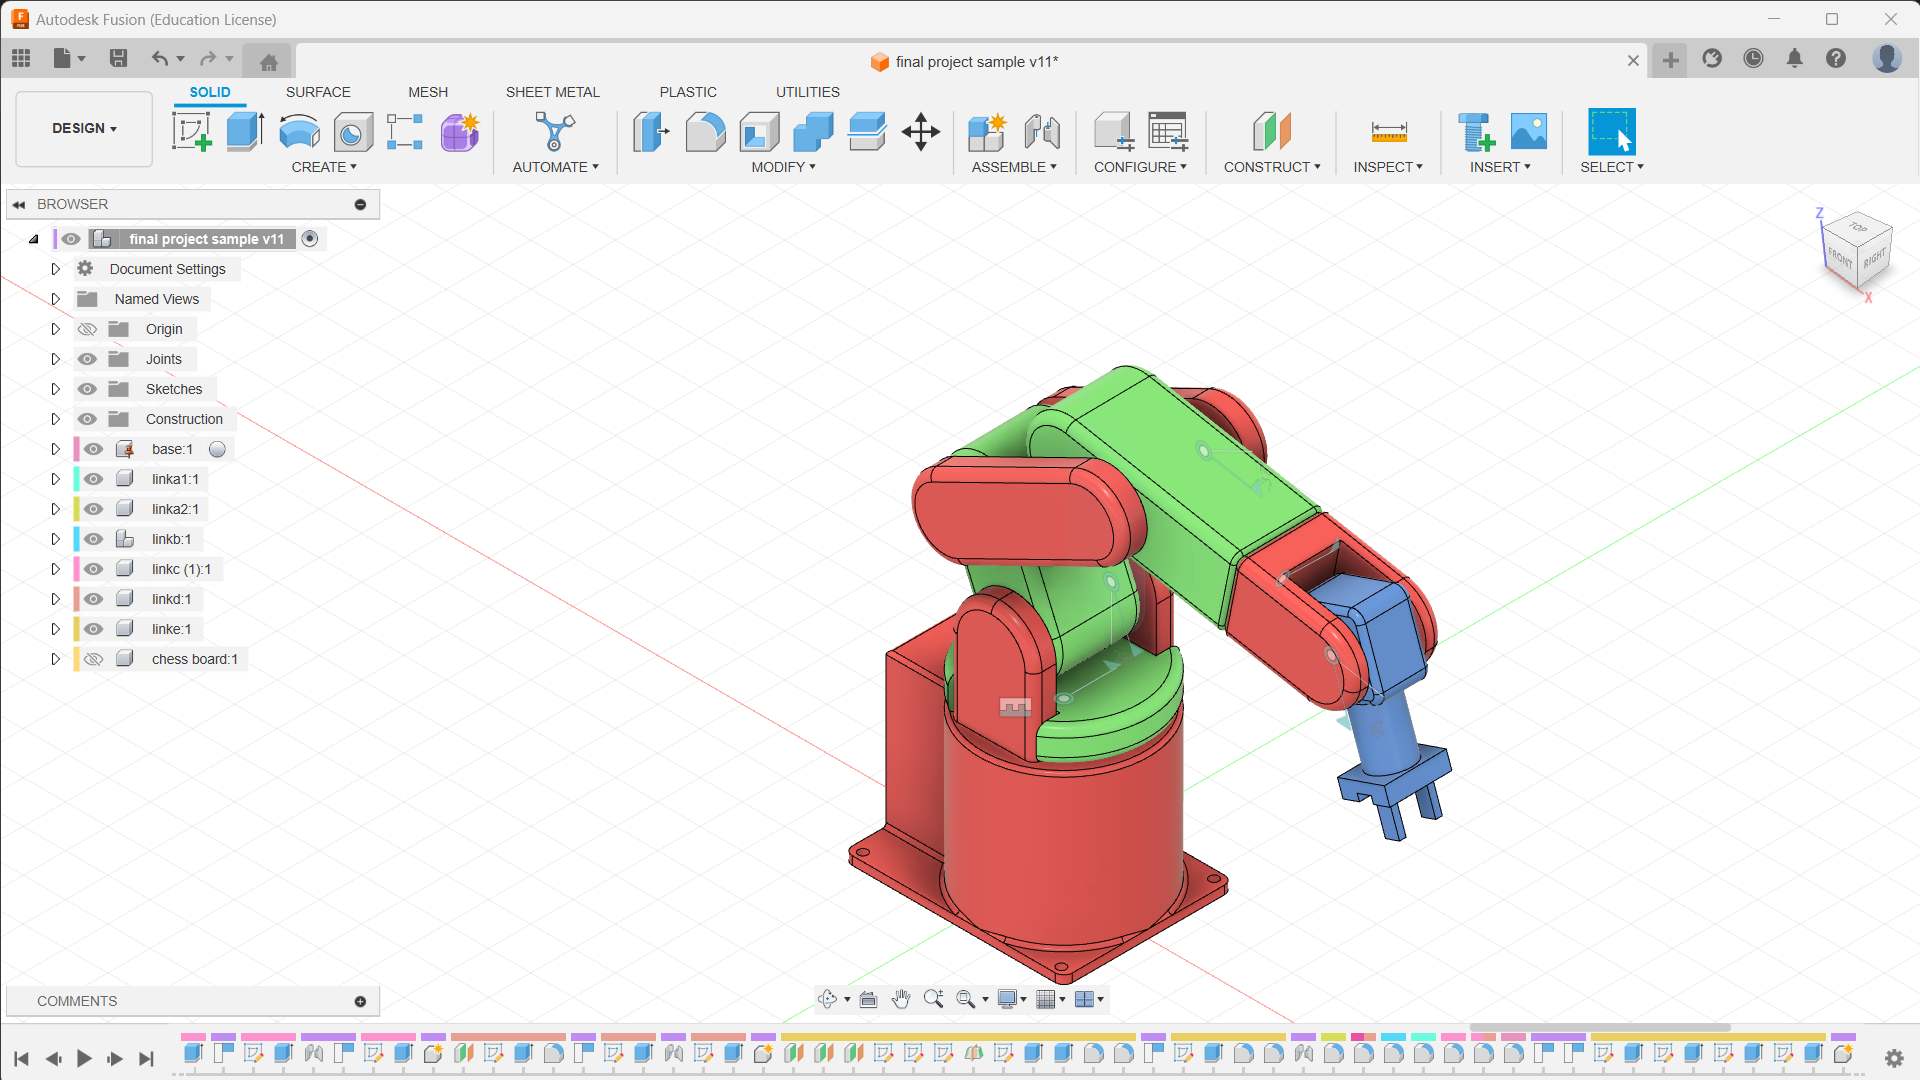Open the Pan hand tool
The width and height of the screenshot is (1920, 1080).
[x=901, y=999]
